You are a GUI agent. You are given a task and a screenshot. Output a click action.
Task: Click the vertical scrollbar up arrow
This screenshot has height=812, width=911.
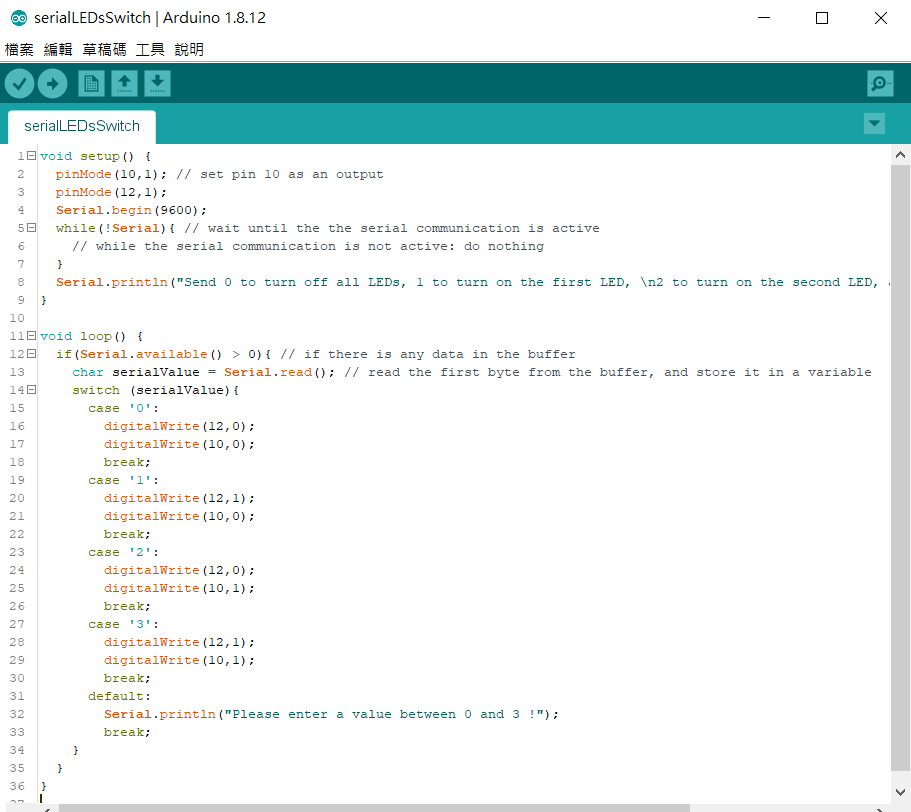[900, 155]
